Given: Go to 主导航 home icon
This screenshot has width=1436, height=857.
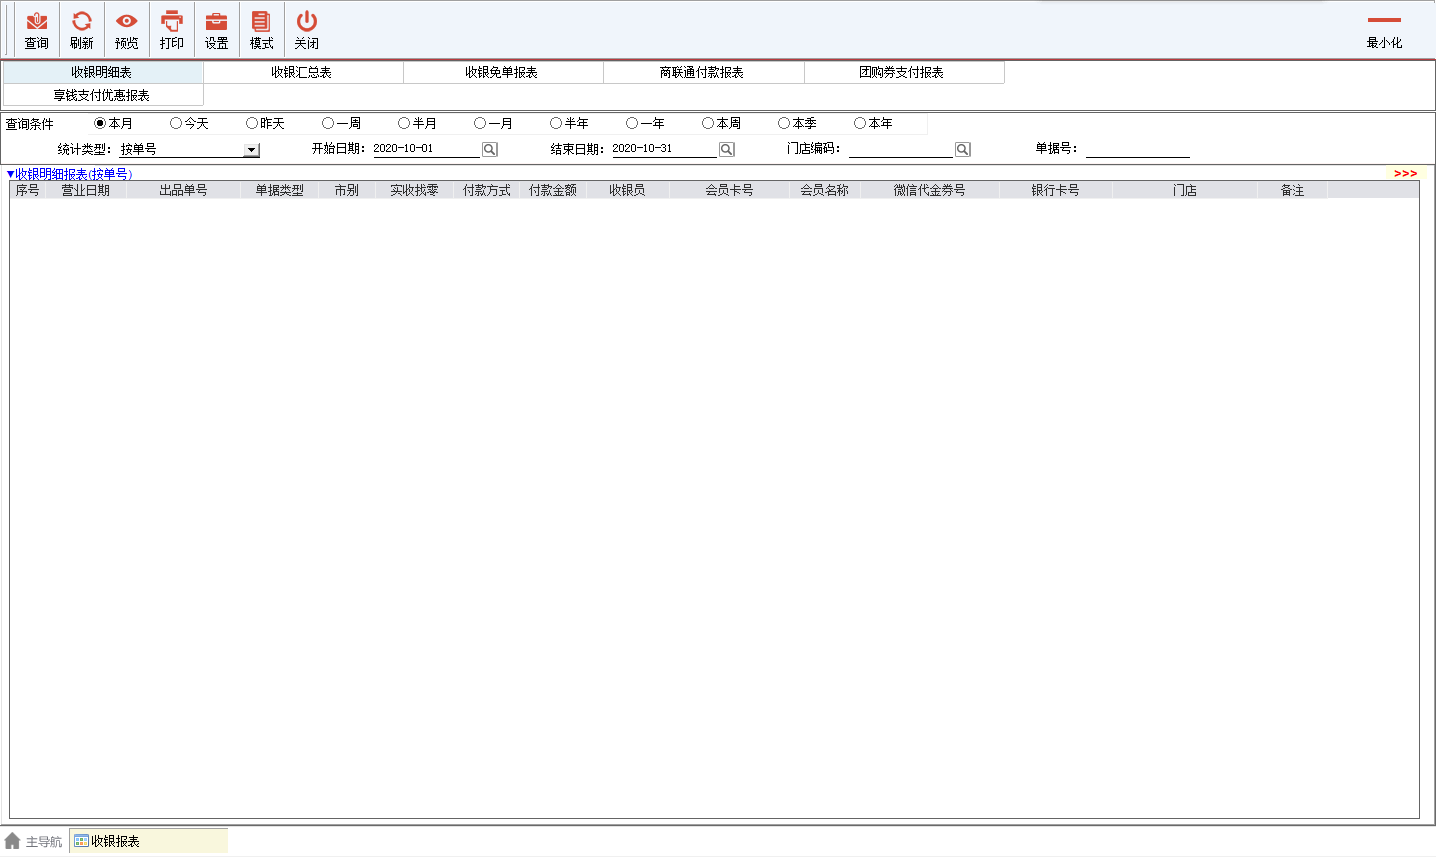Looking at the screenshot, I should tap(12, 841).
